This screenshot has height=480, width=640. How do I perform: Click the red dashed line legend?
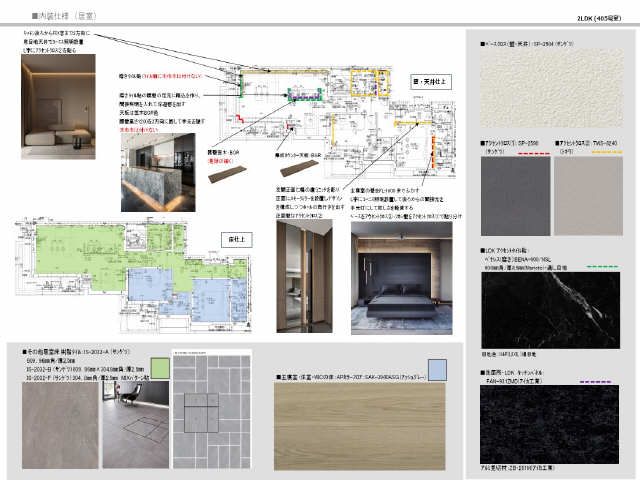[534, 154]
